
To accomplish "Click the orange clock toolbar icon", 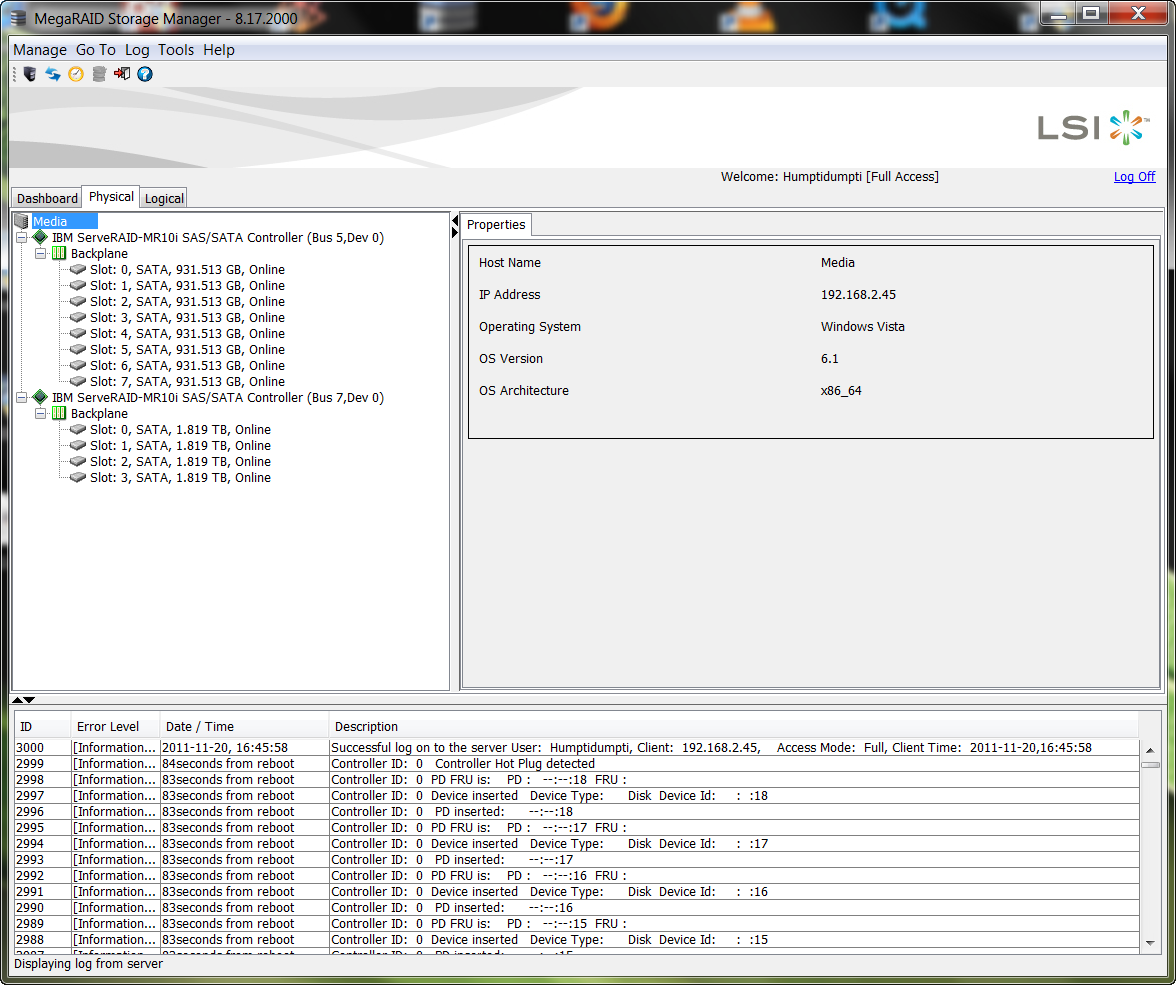I will [76, 74].
